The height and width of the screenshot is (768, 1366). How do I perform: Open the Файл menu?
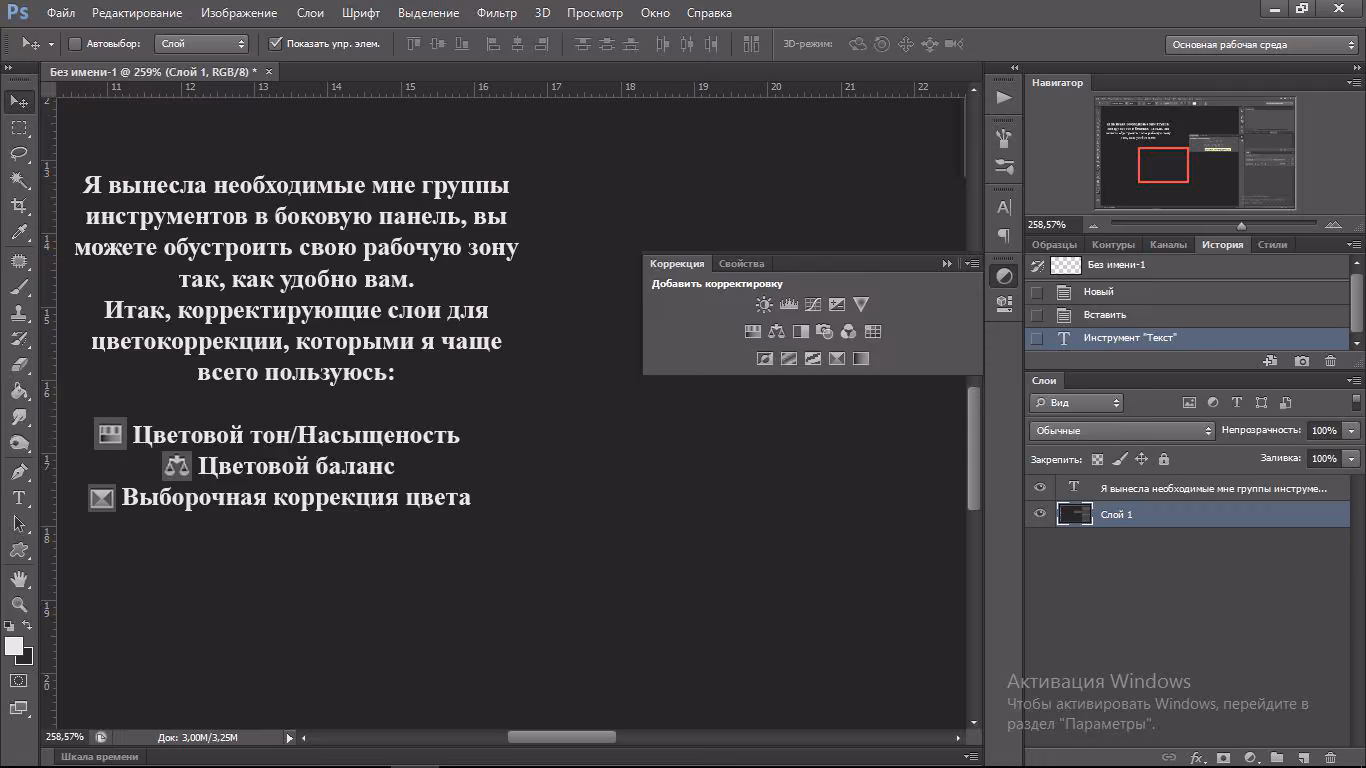pos(60,13)
